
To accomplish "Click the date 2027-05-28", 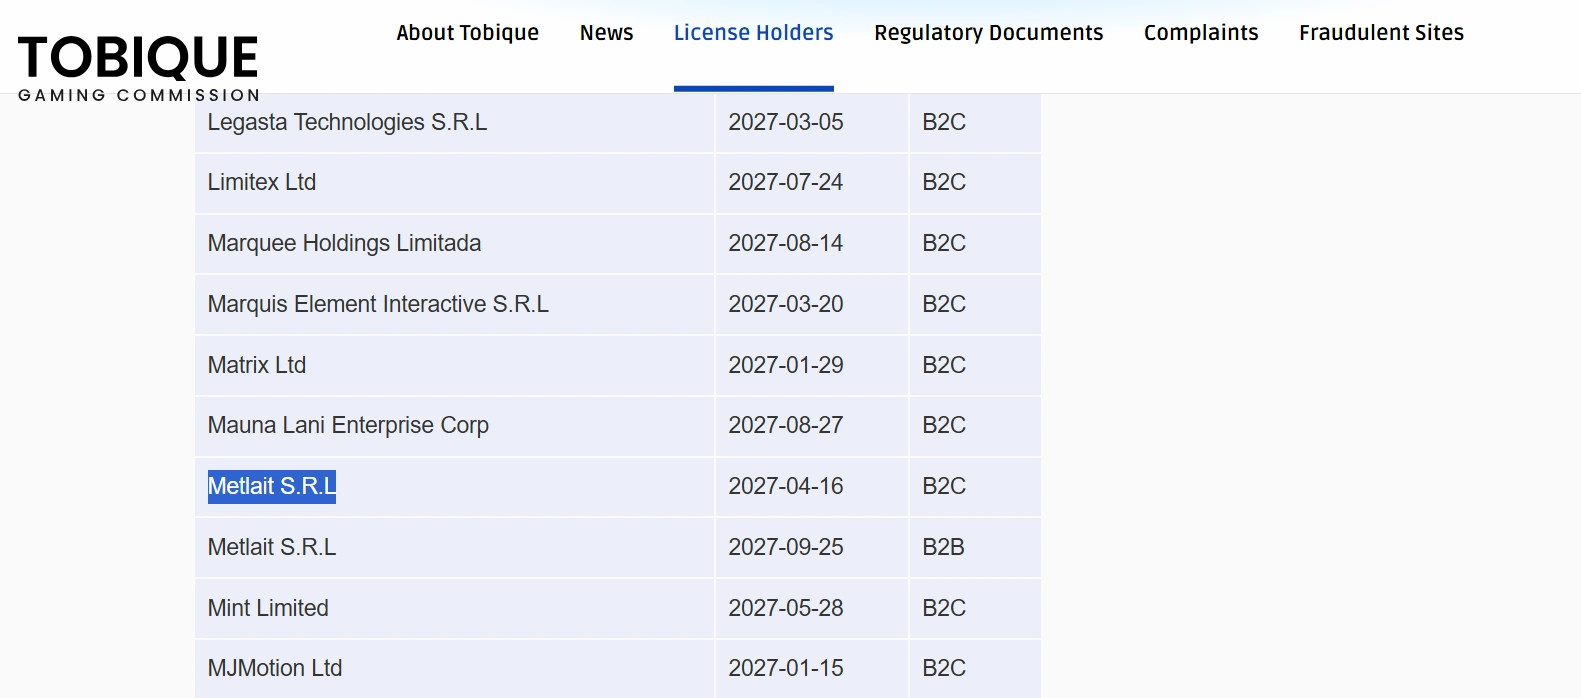I will pos(786,608).
